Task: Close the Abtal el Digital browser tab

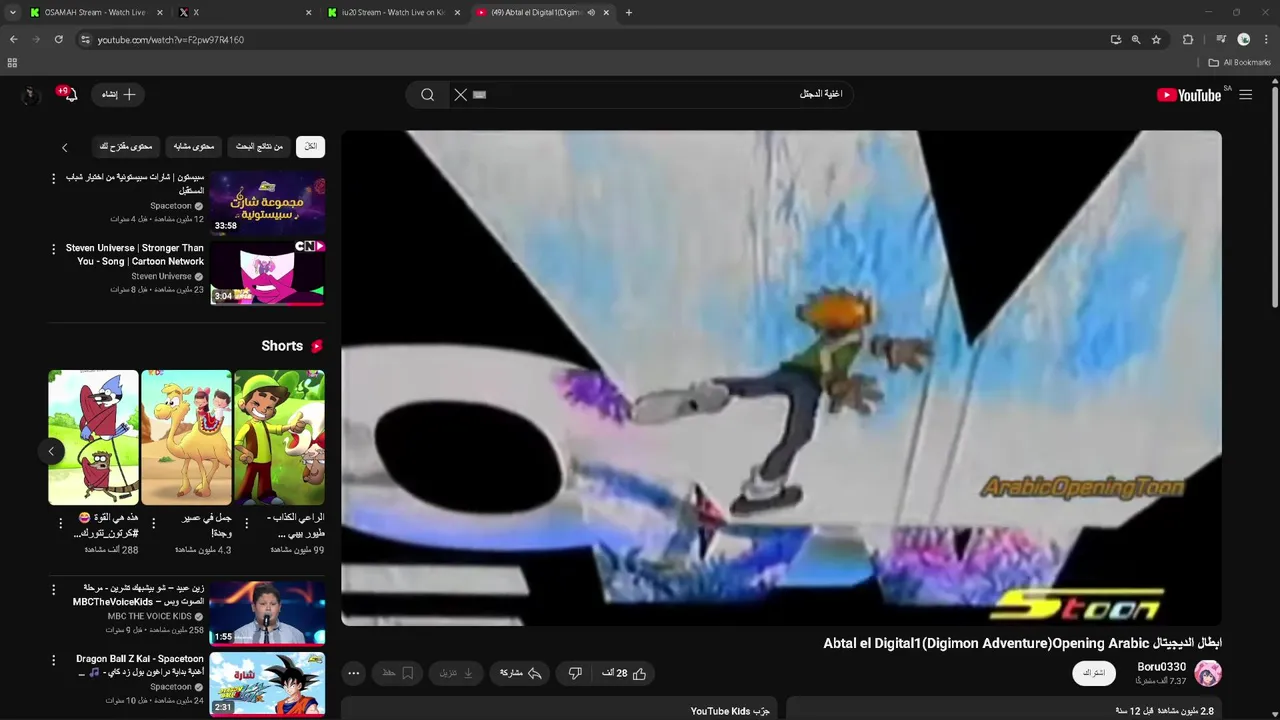Action: (x=606, y=13)
